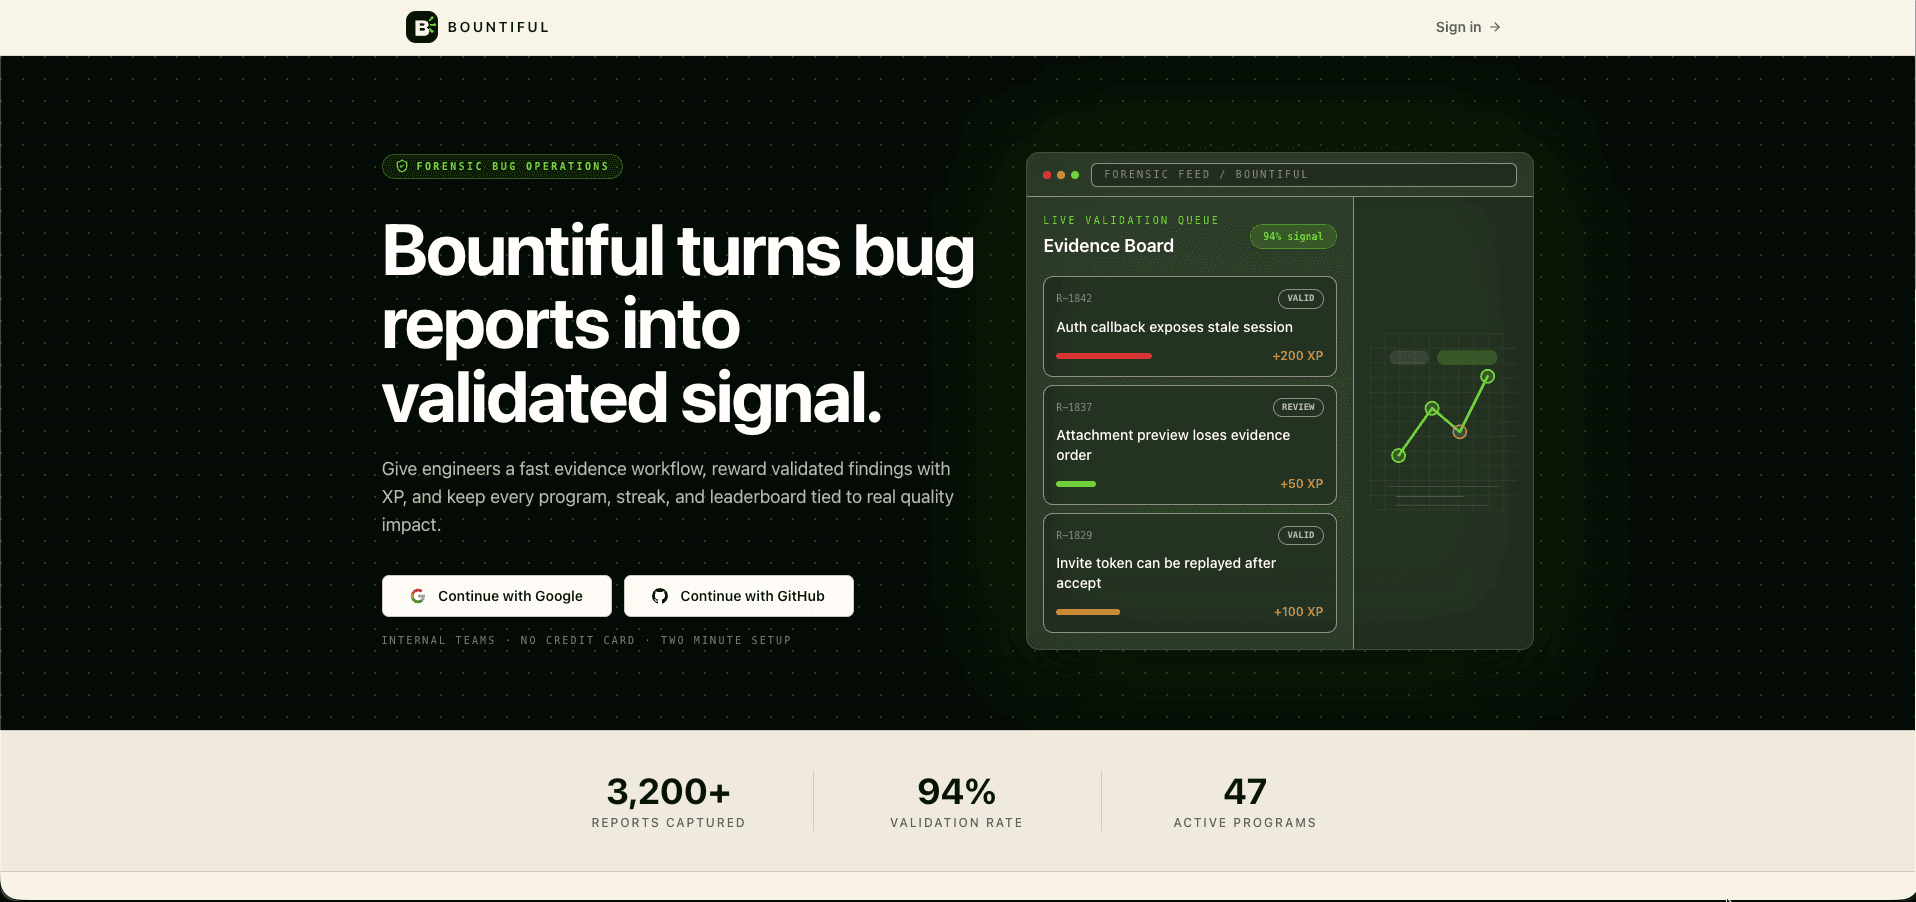Click the amber window dot in Forensic Feed
Image resolution: width=1916 pixels, height=902 pixels.
pyautogui.click(x=1061, y=175)
